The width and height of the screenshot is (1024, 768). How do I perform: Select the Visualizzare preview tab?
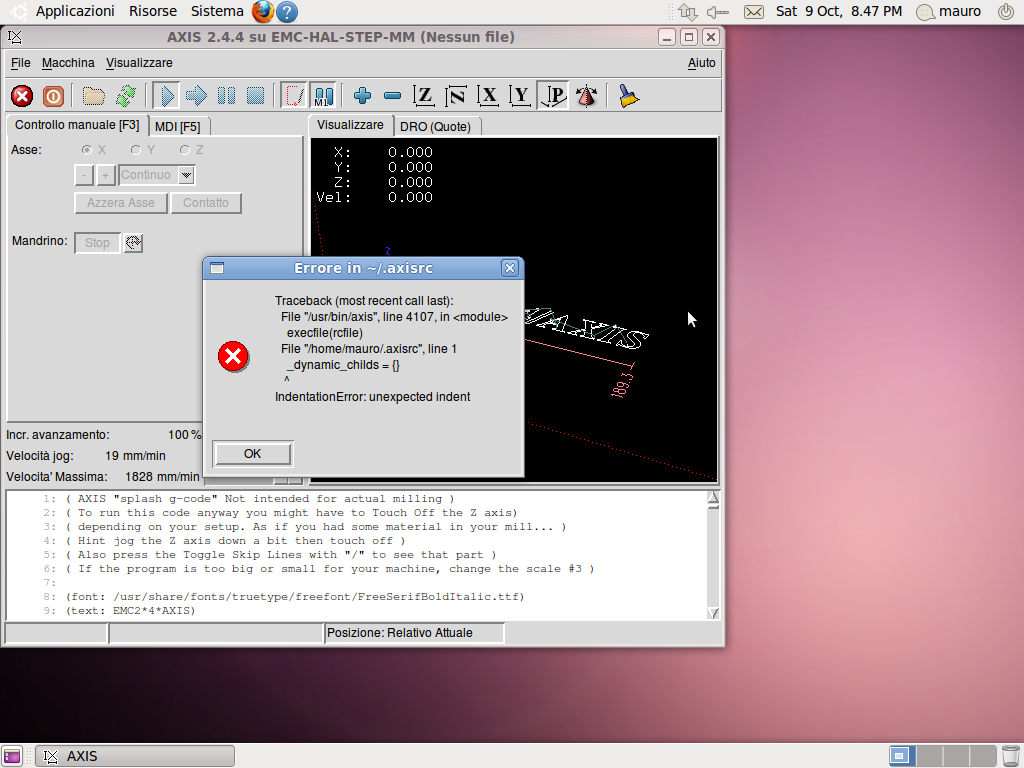(351, 125)
